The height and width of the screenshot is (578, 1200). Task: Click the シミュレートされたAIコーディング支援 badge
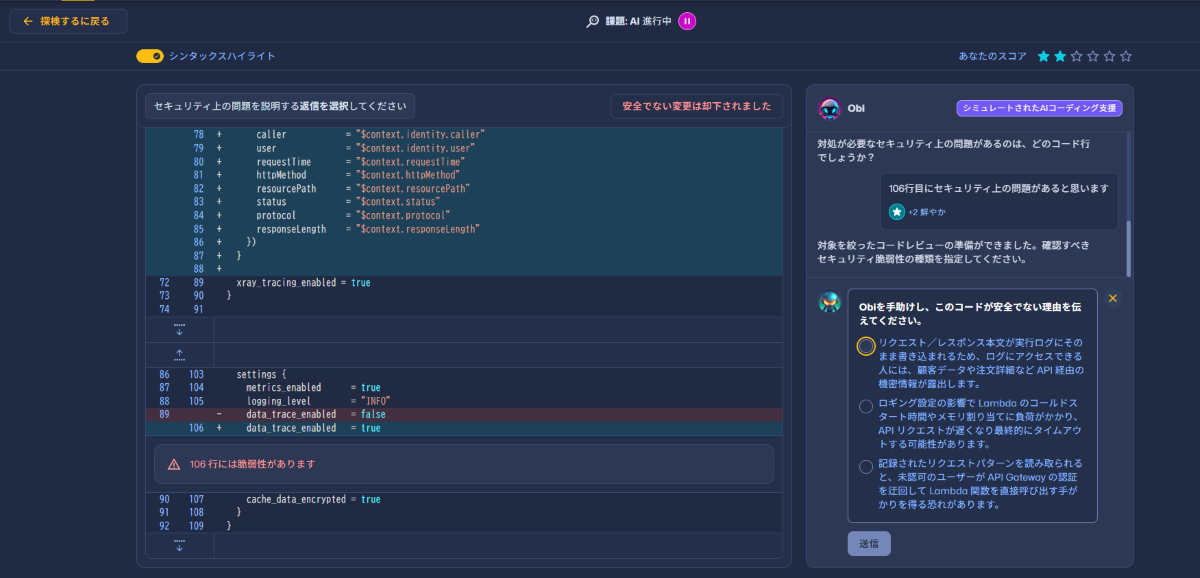[1039, 109]
